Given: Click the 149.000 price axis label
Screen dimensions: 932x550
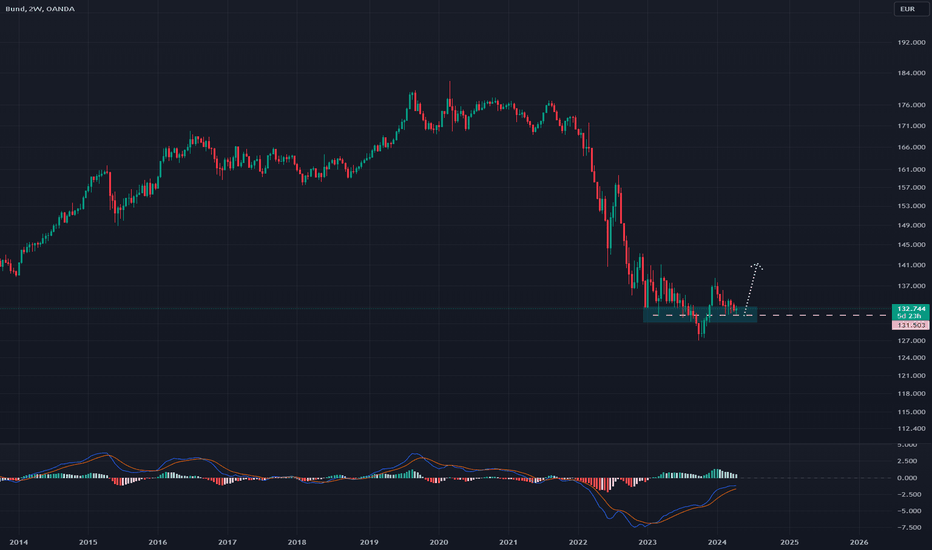Looking at the screenshot, I should point(911,225).
